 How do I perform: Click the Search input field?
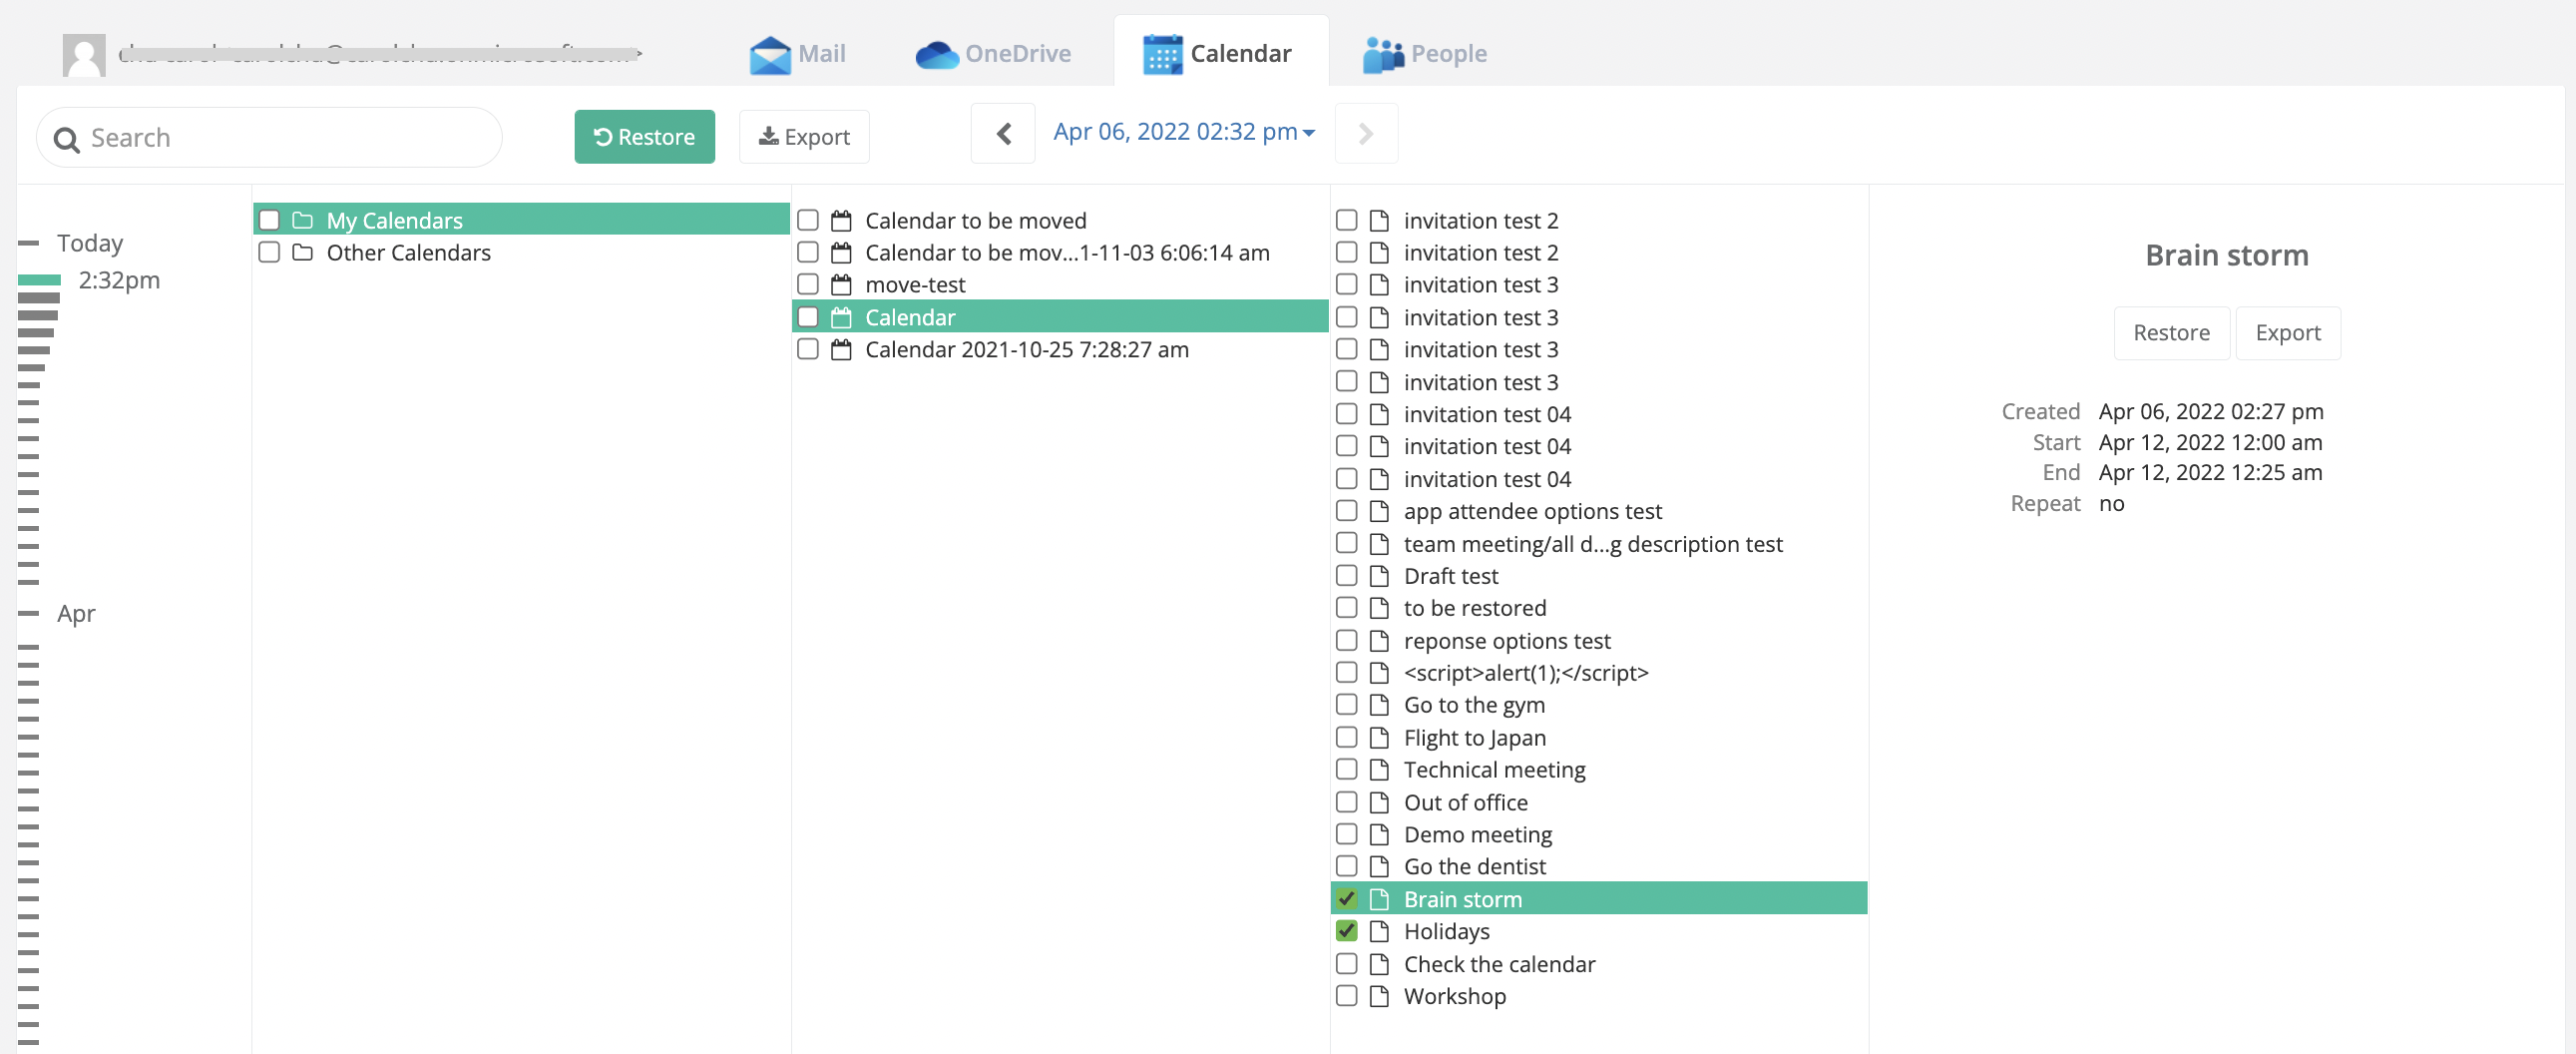(x=269, y=138)
